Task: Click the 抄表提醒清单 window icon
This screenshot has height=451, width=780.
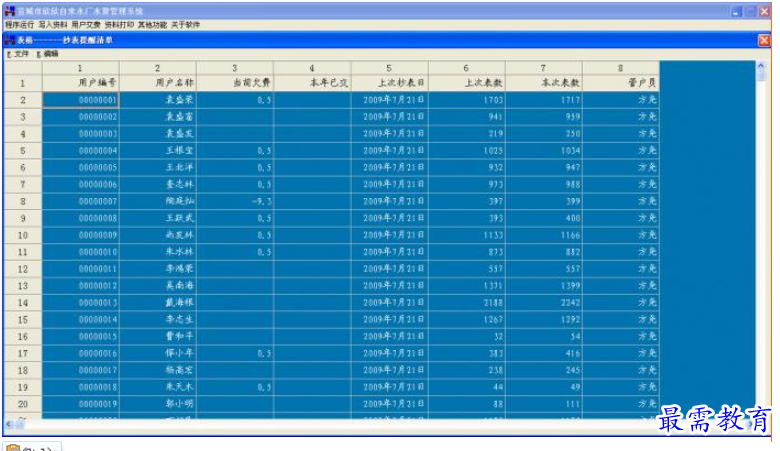Action: [10, 40]
